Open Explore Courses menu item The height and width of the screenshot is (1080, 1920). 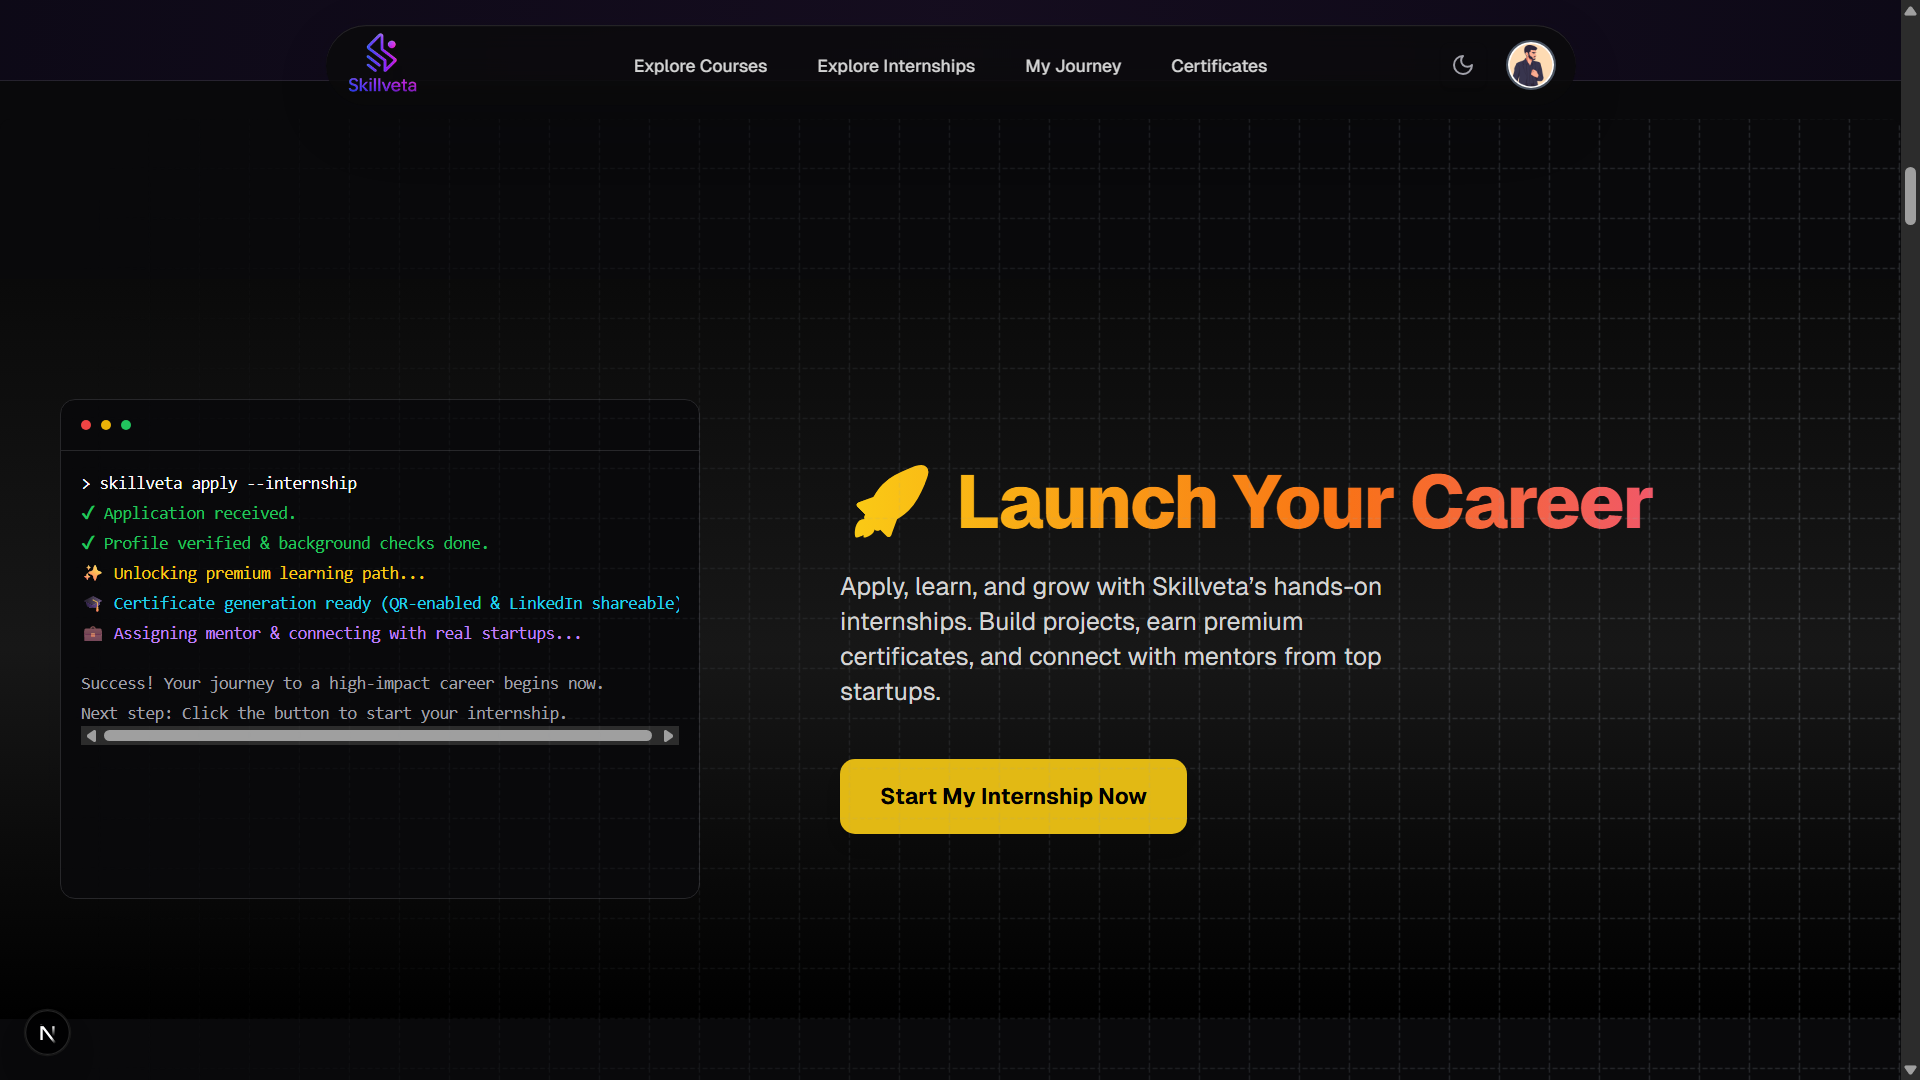click(700, 66)
